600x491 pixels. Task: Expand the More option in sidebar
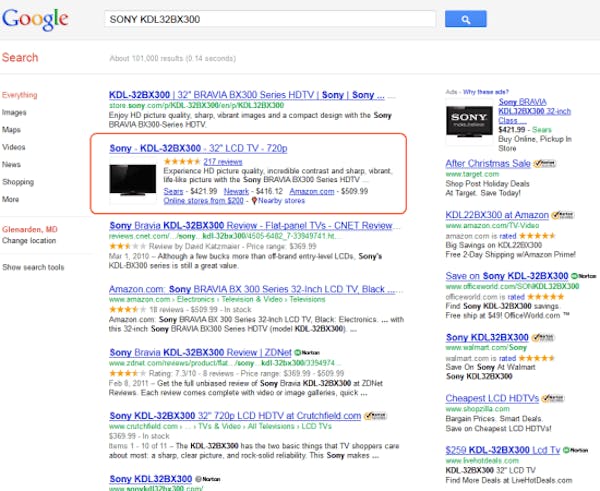point(10,199)
